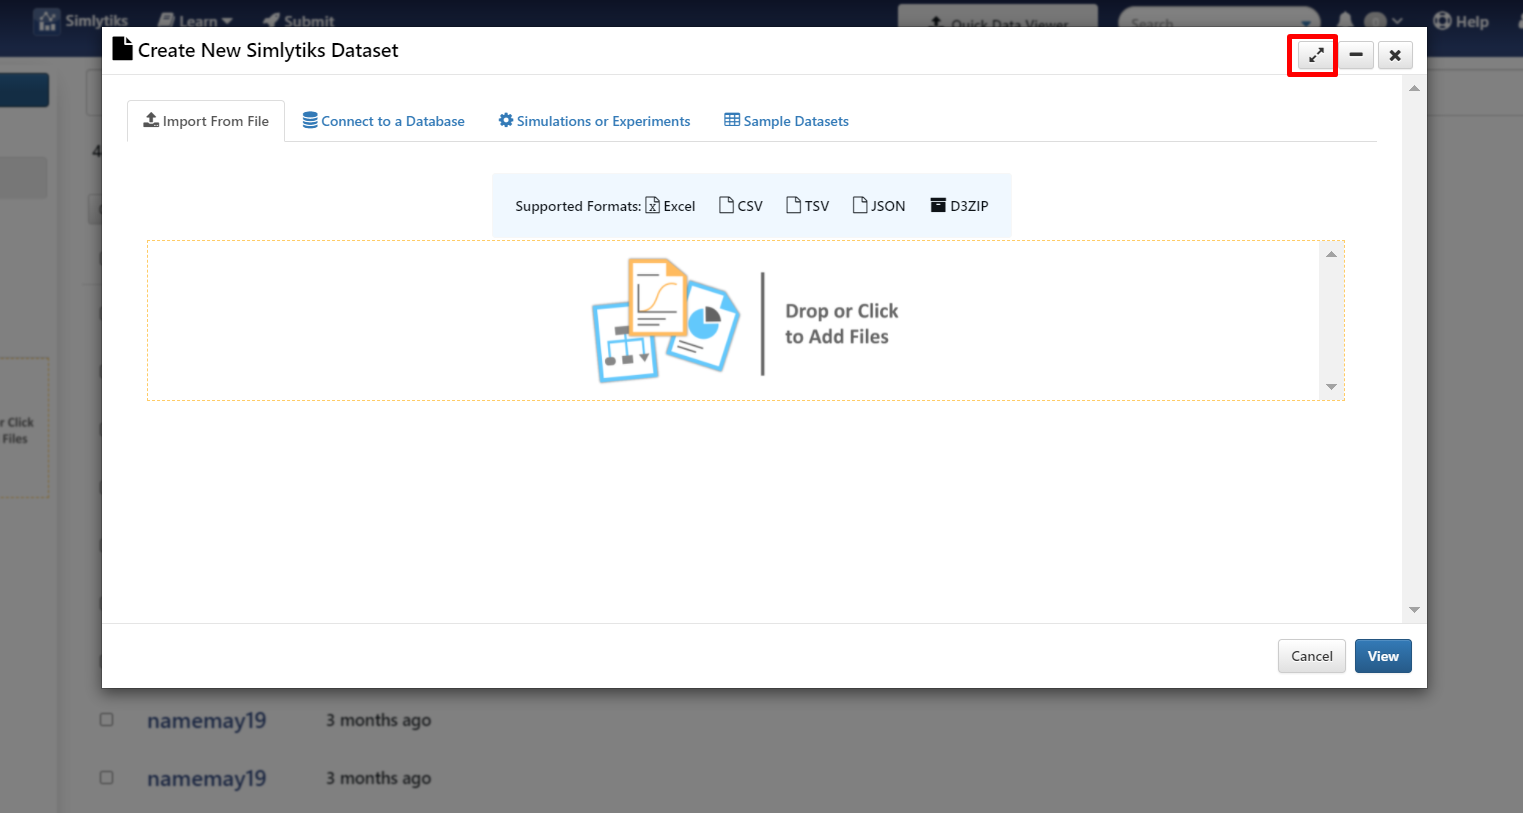The image size is (1523, 813).
Task: Click the 'Excel' format text
Action: 679,206
